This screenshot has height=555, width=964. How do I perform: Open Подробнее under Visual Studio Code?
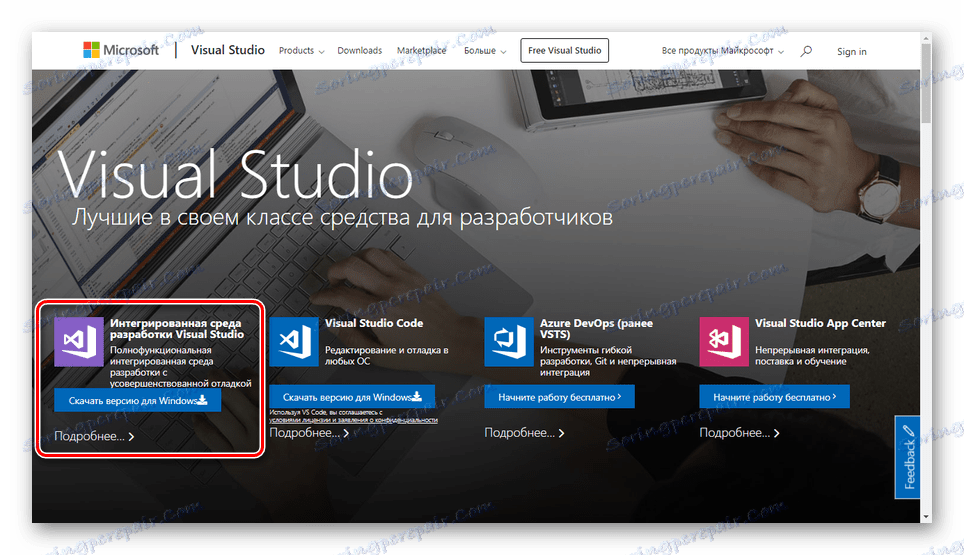(x=309, y=433)
